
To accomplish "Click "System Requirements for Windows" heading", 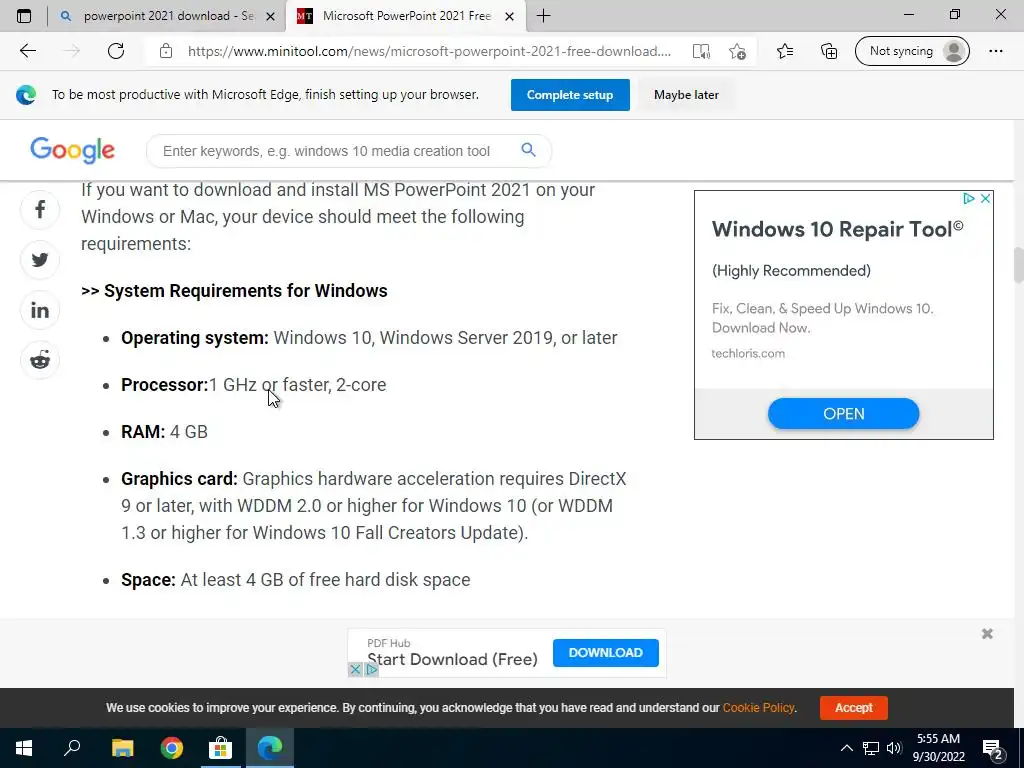I will (x=246, y=291).
